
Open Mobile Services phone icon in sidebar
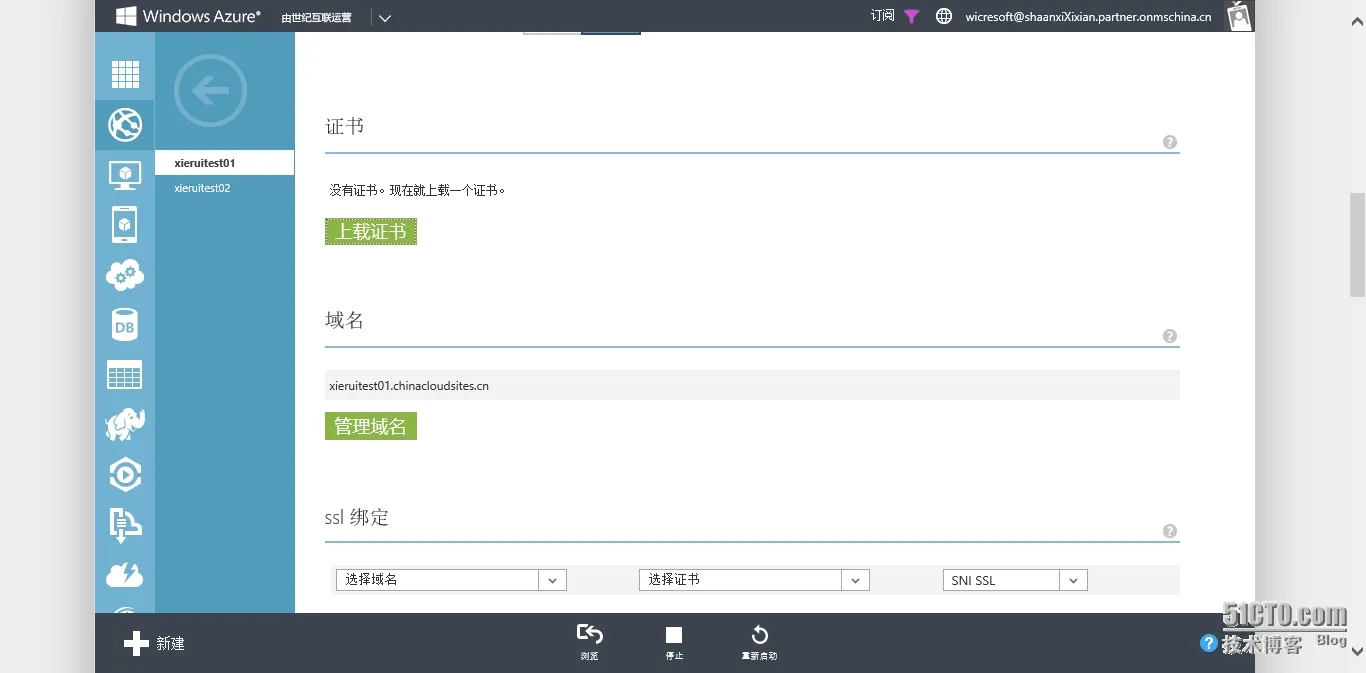pyautogui.click(x=125, y=225)
